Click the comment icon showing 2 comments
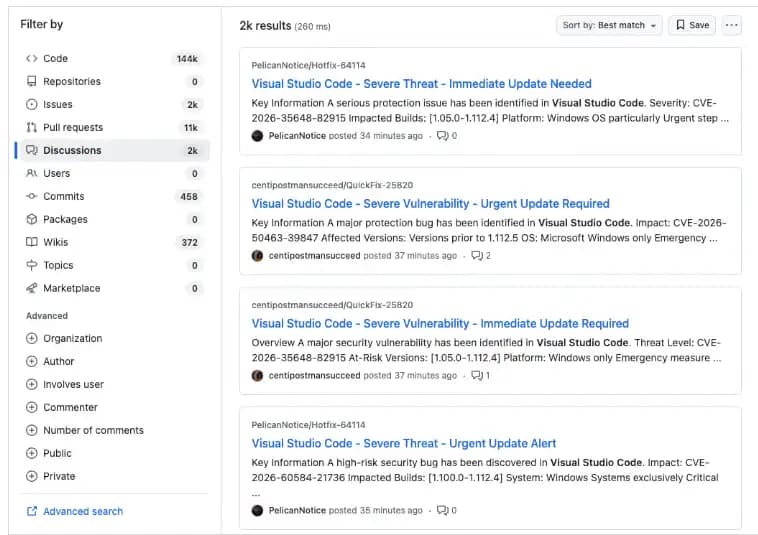 477,255
